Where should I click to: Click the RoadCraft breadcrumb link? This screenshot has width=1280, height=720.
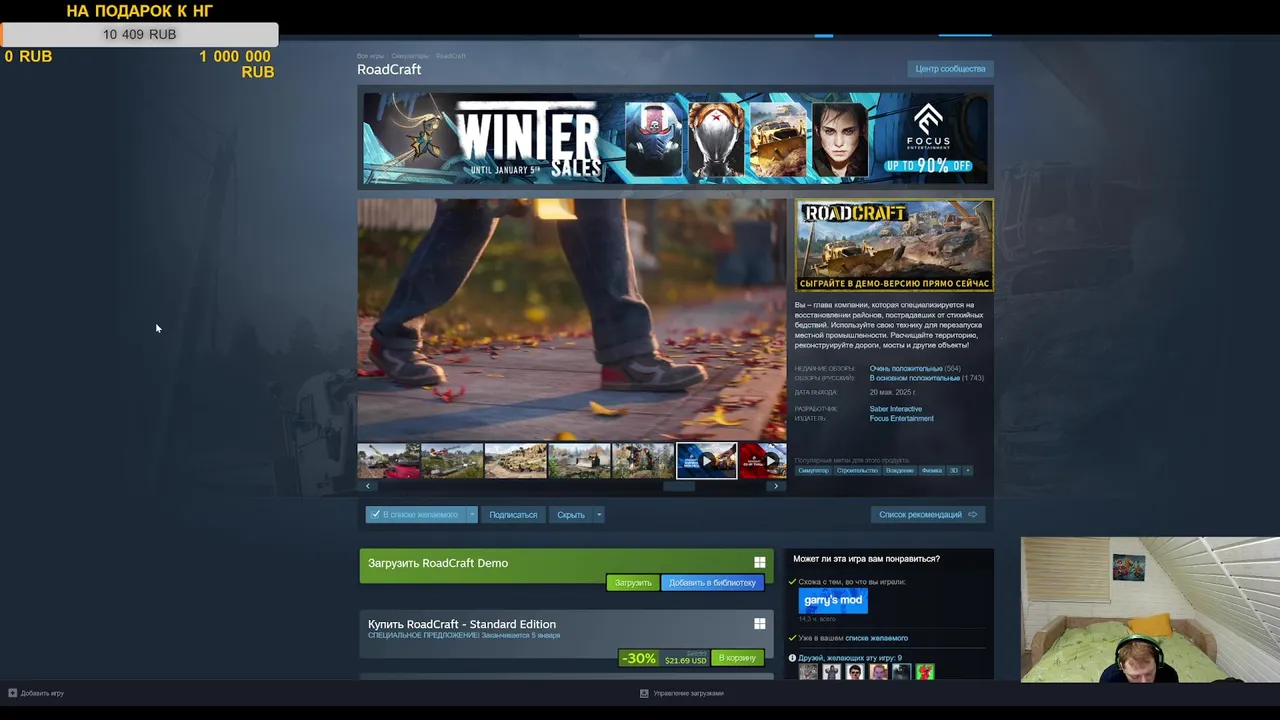tap(450, 56)
